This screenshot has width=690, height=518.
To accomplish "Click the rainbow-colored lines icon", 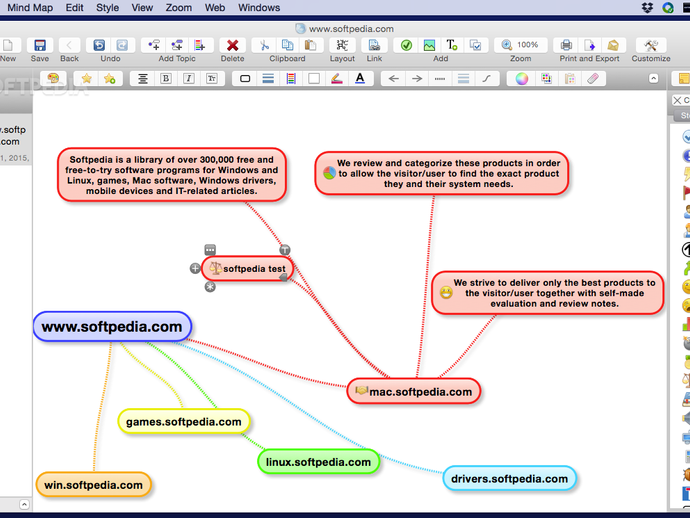I will [x=291, y=78].
